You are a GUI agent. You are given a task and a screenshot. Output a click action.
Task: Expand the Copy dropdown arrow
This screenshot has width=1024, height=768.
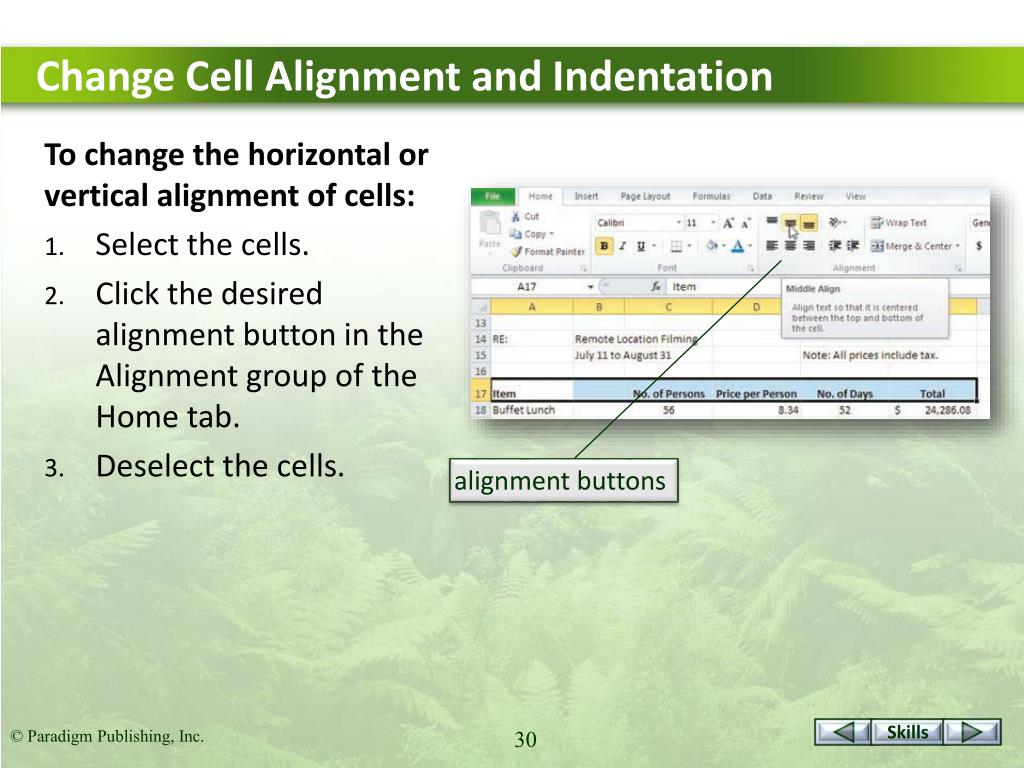[x=551, y=234]
